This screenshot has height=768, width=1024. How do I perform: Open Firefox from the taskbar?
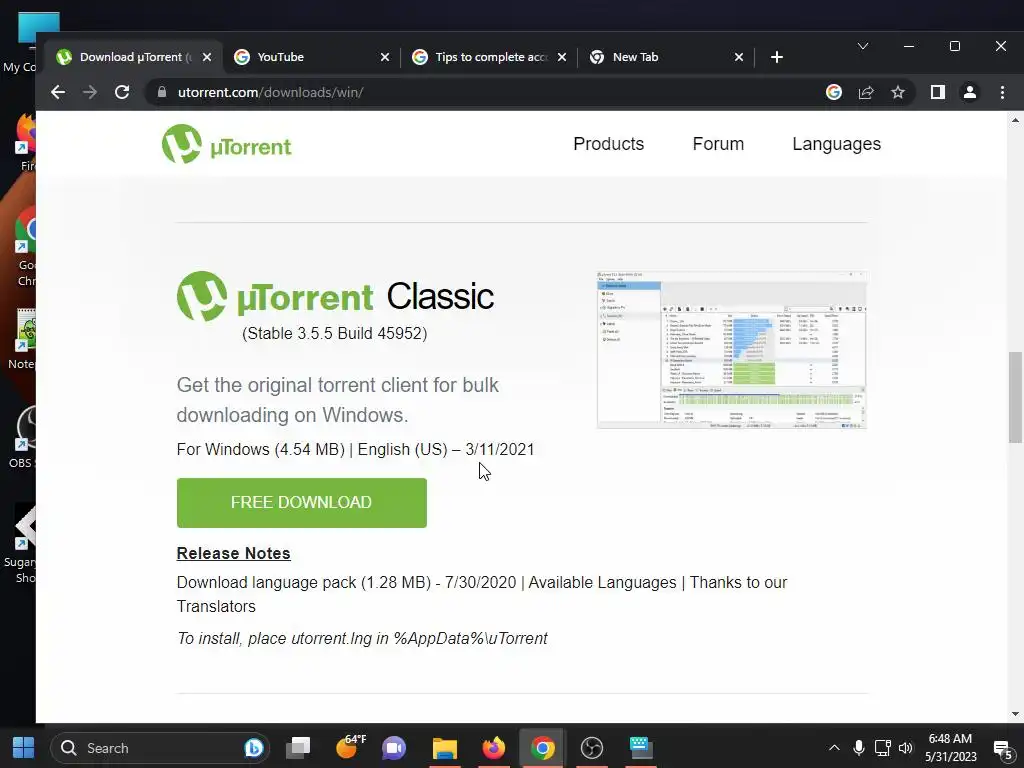click(x=494, y=748)
